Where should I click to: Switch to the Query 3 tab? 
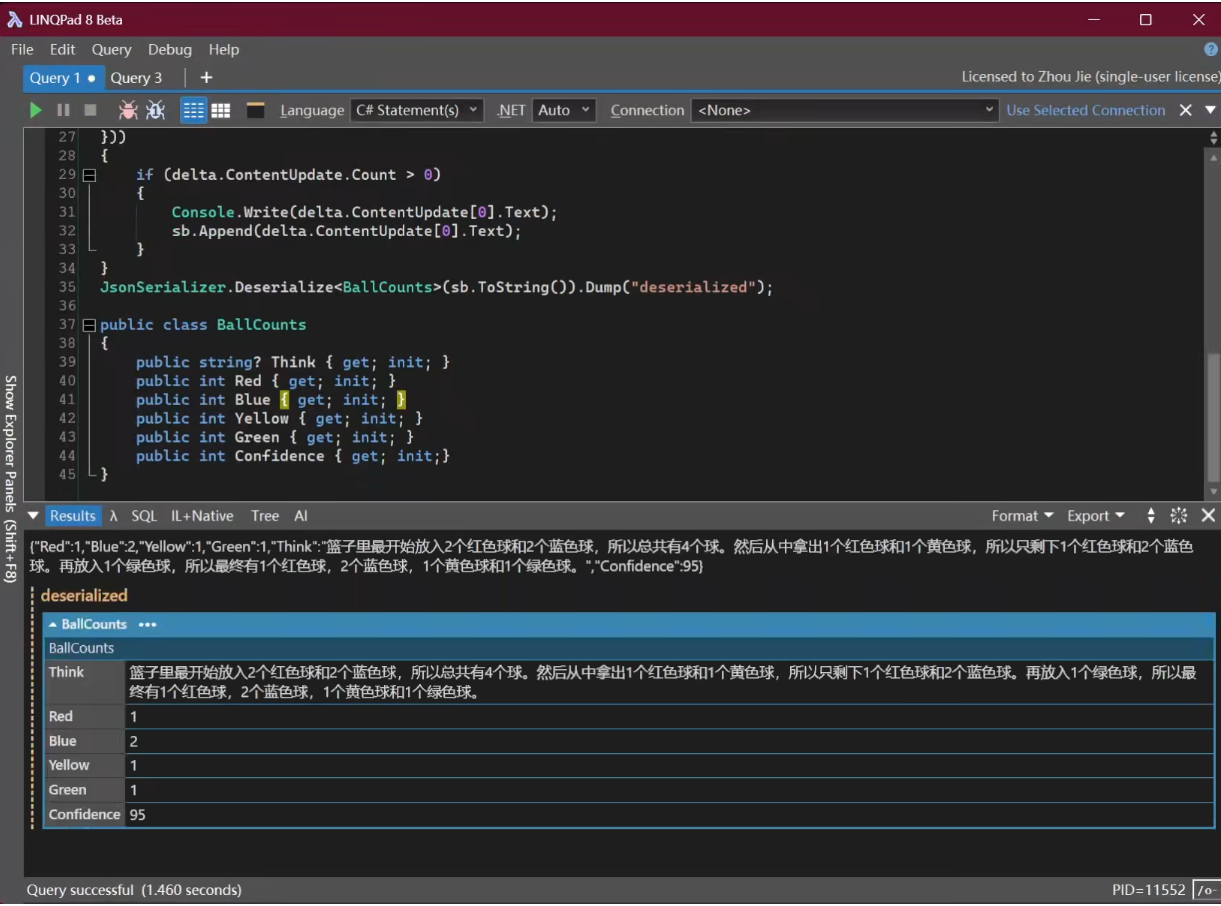[x=136, y=77]
